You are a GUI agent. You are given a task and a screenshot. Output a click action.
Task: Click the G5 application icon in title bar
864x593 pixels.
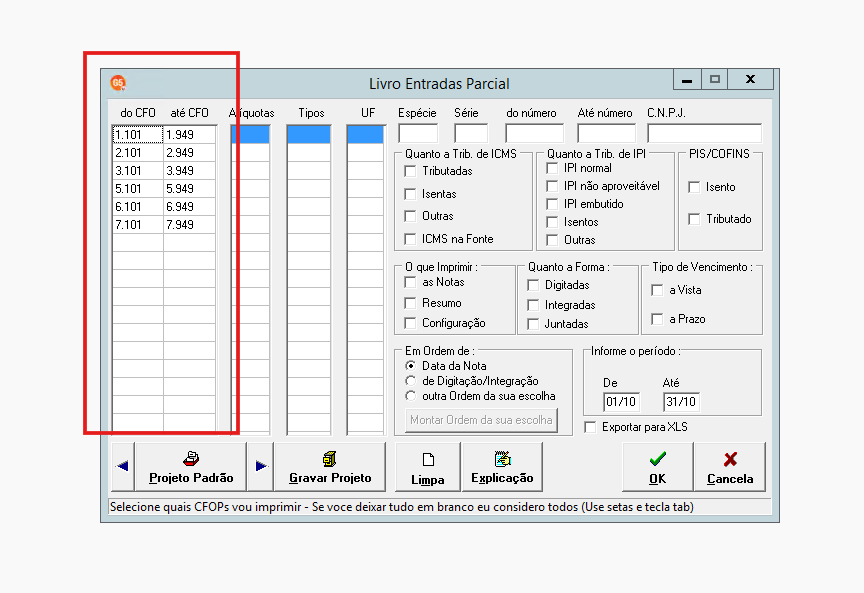click(x=118, y=83)
